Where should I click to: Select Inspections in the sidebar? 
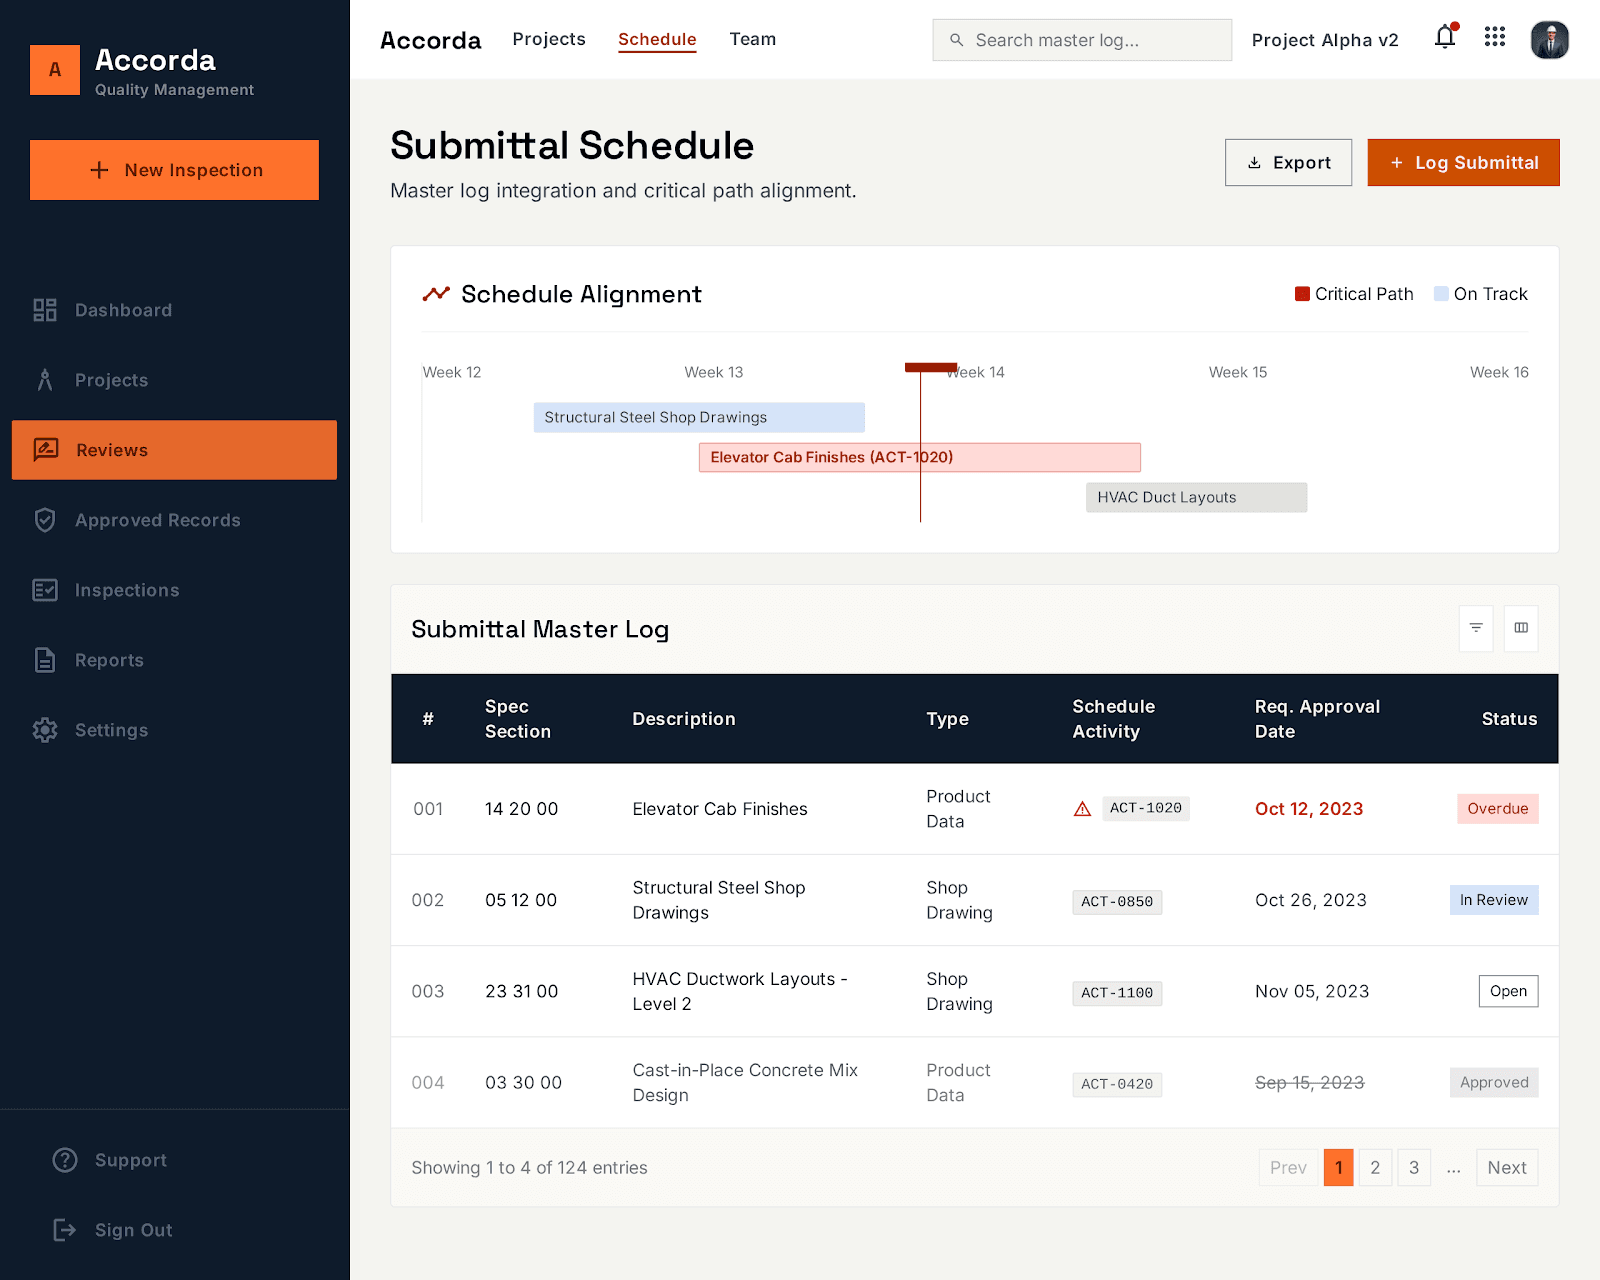(127, 590)
